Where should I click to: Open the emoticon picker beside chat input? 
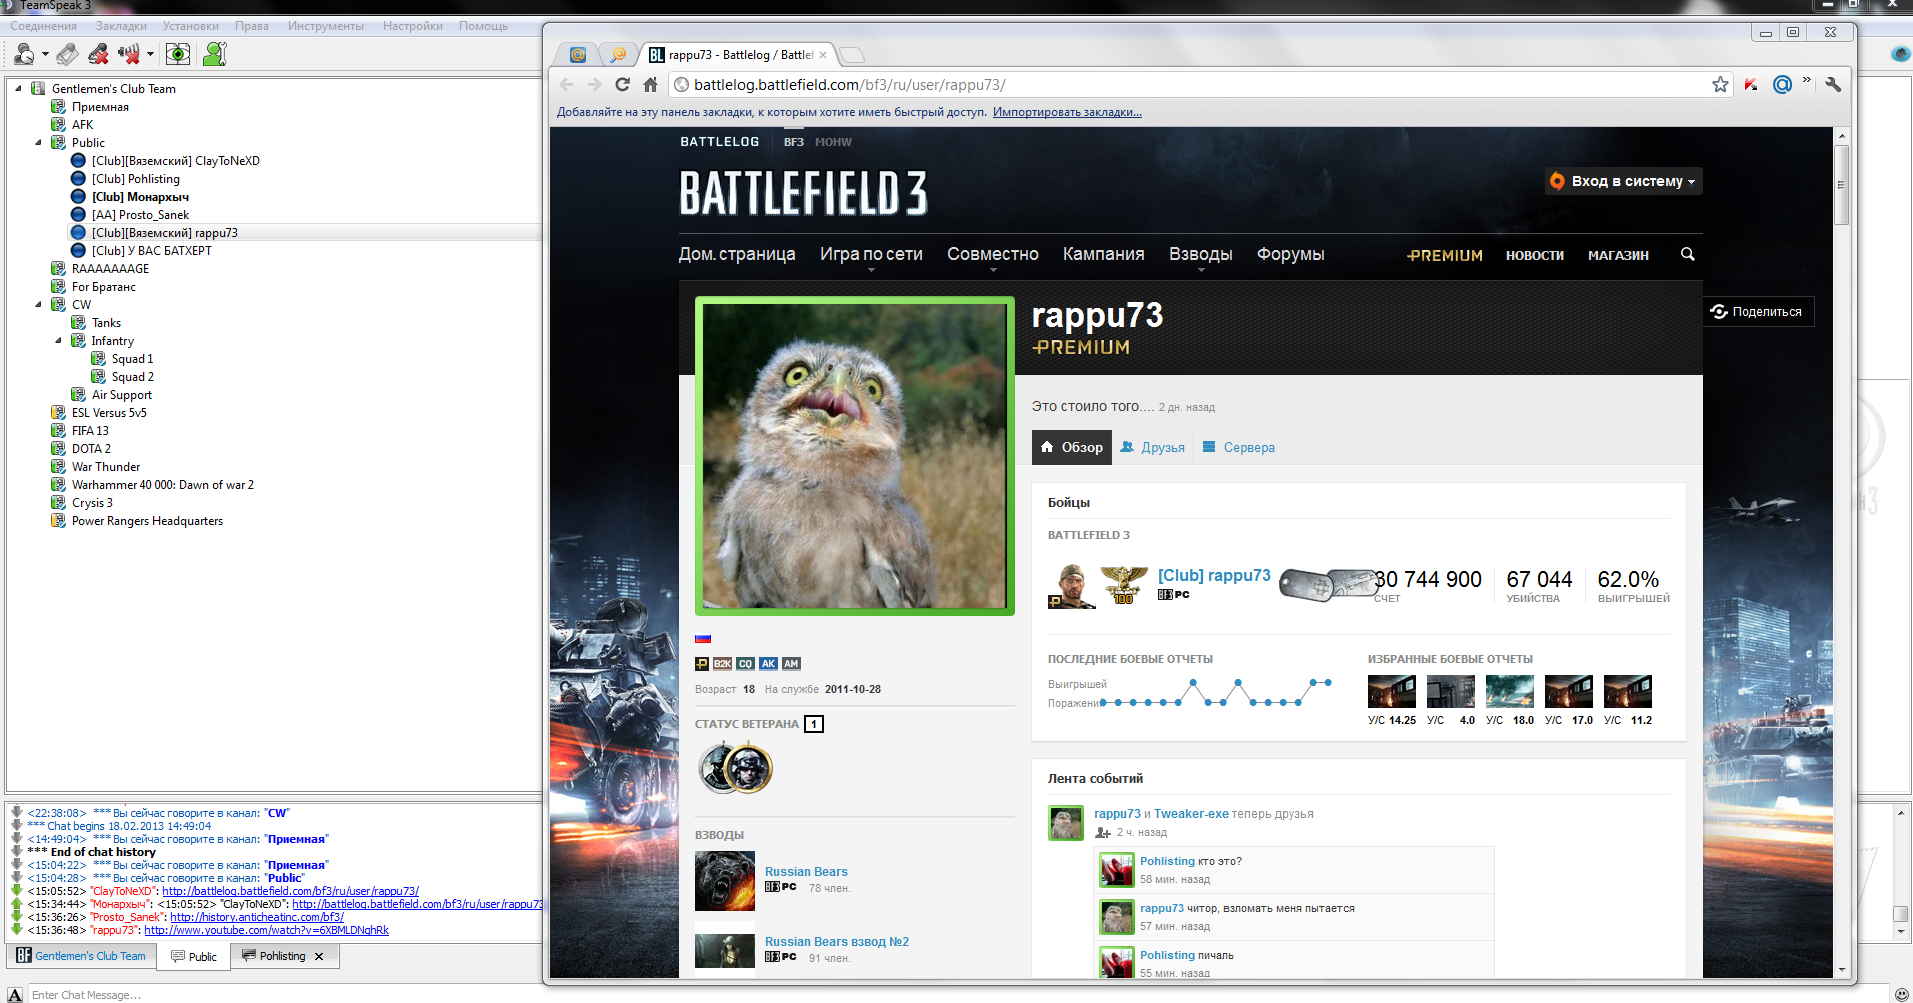tap(1901, 994)
